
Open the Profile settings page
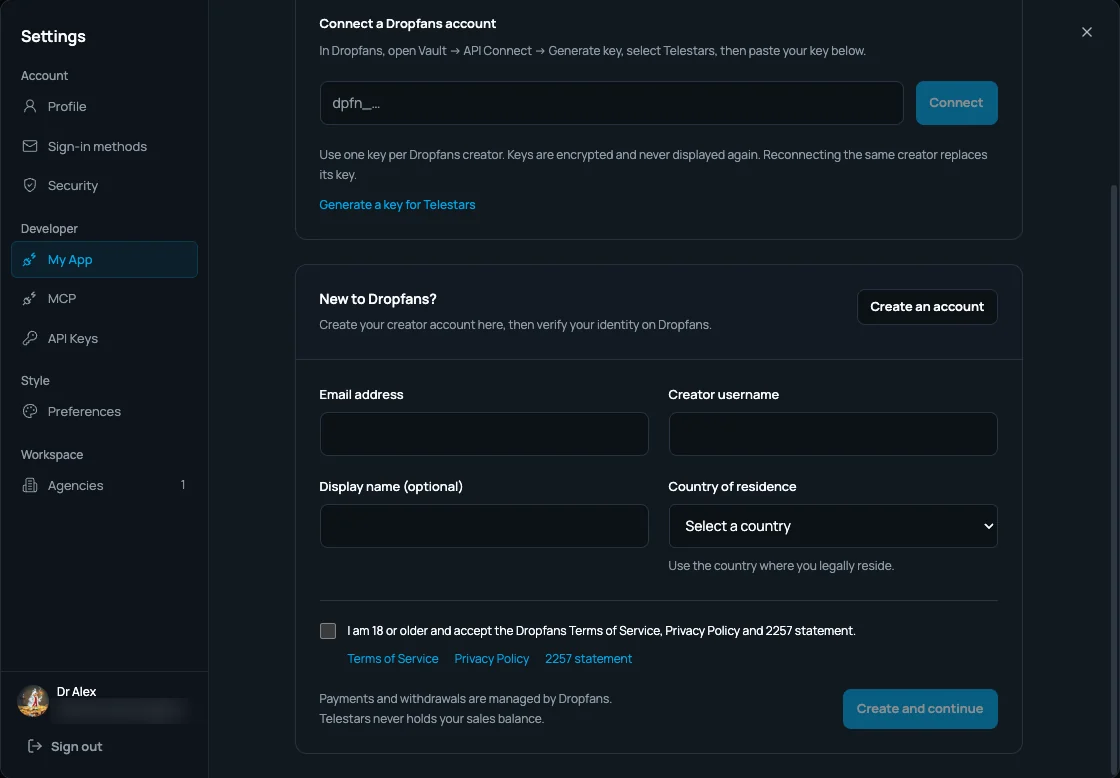(104, 106)
